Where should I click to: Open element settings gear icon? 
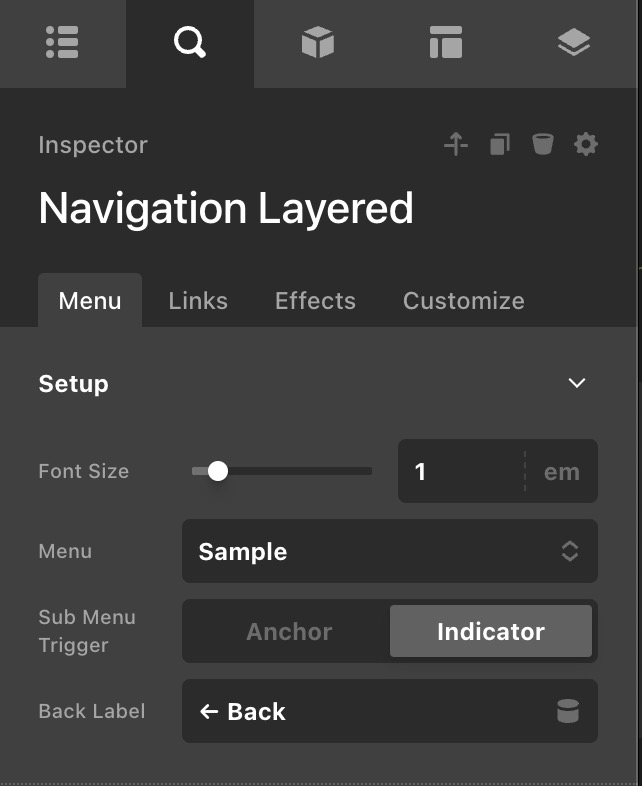coord(585,144)
